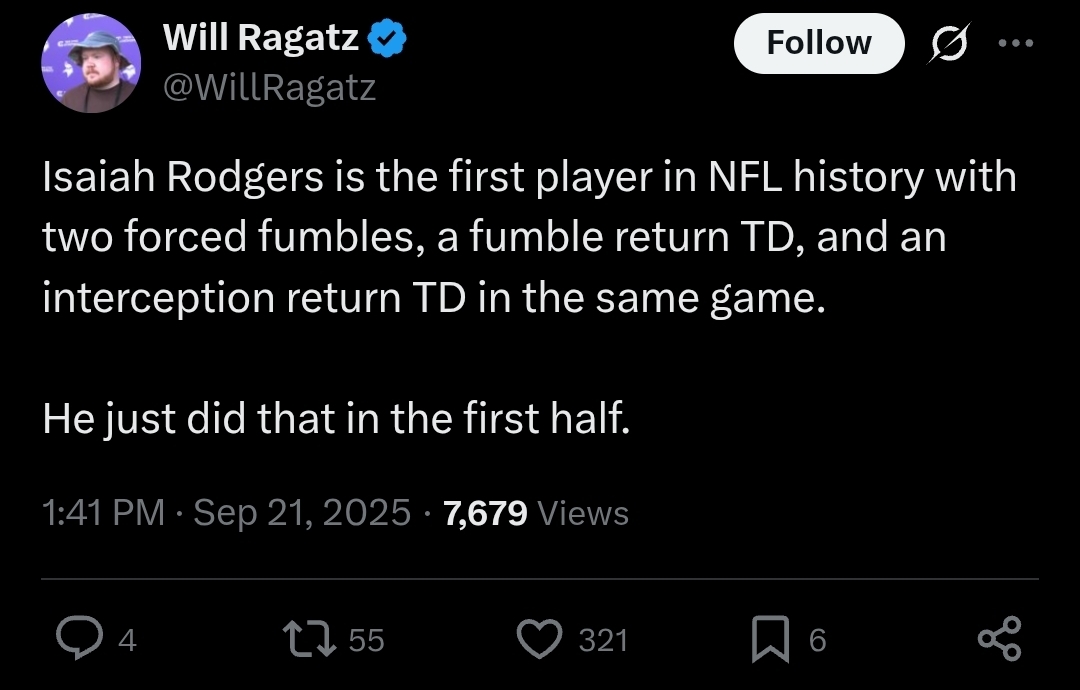Image resolution: width=1080 pixels, height=690 pixels.
Task: Open the @WillRagatz handle link
Action: (269, 87)
